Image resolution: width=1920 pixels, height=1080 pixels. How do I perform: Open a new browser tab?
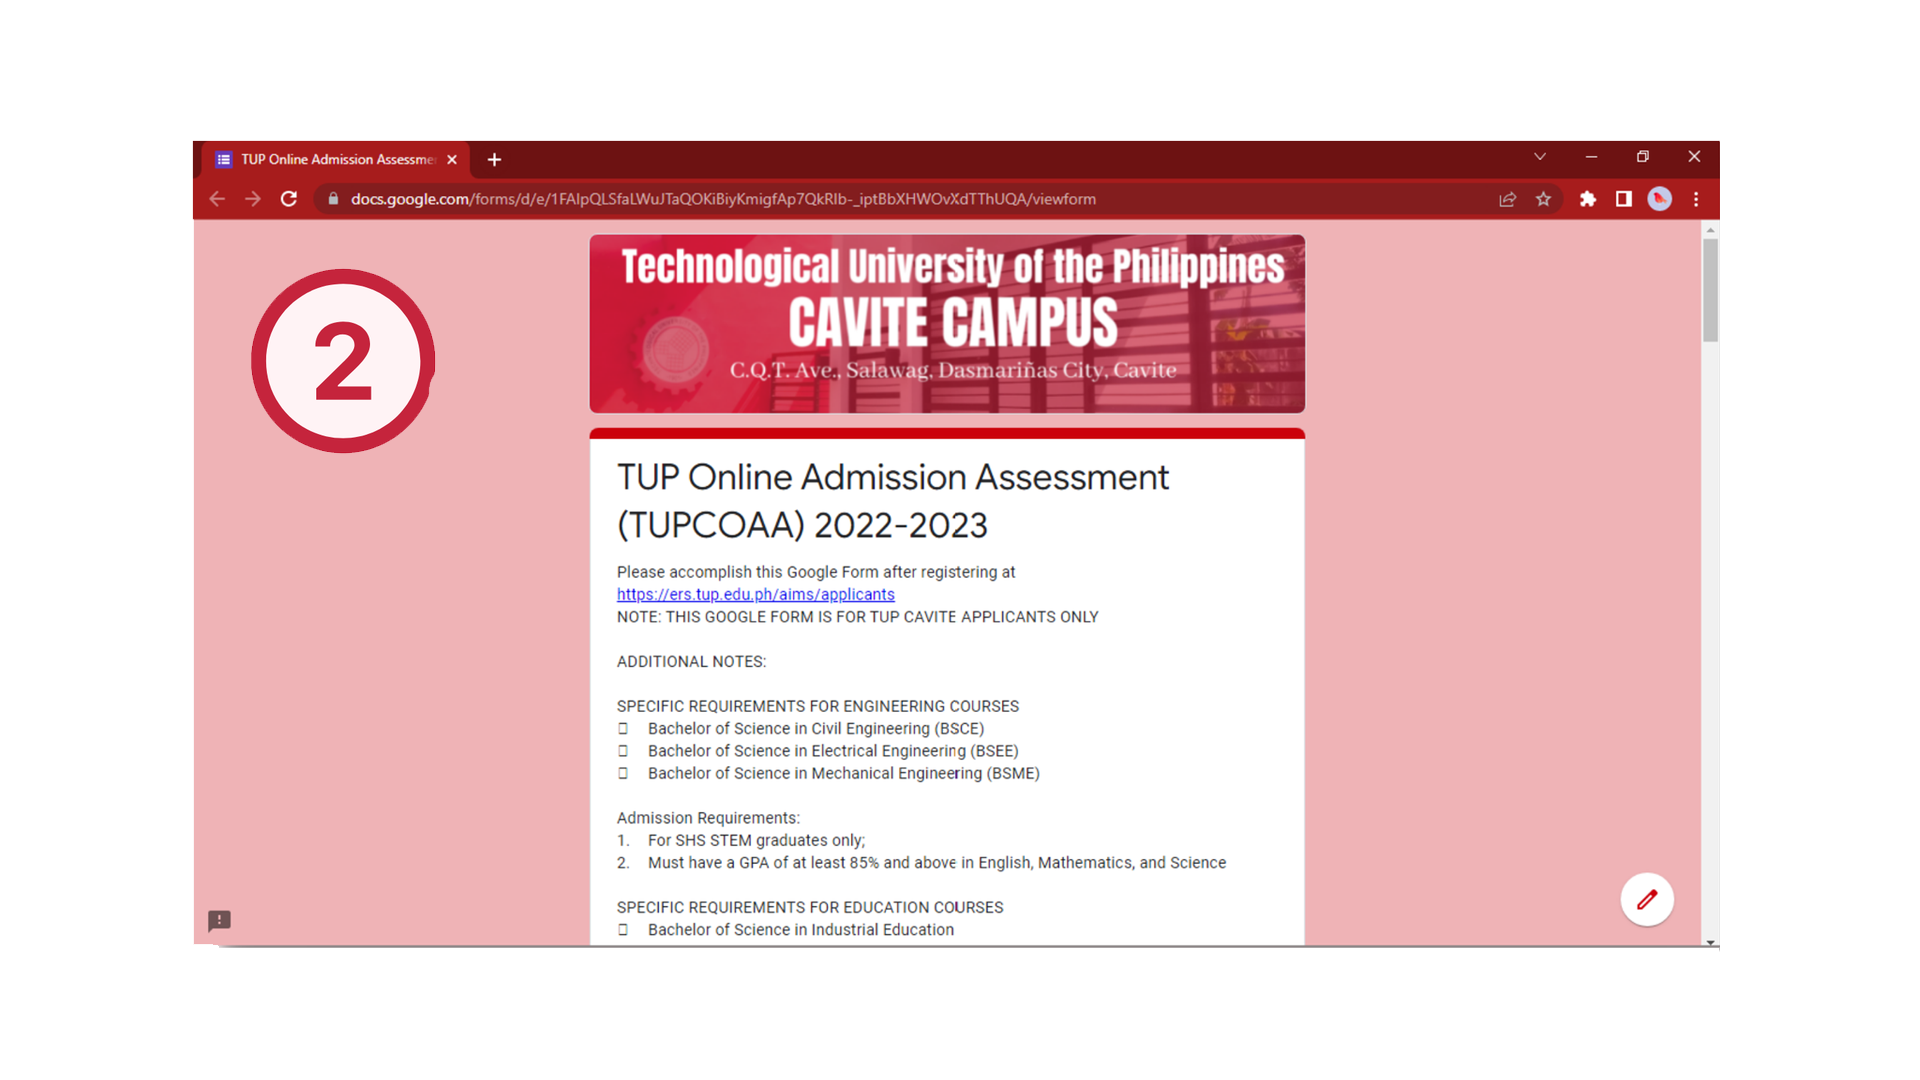[494, 159]
